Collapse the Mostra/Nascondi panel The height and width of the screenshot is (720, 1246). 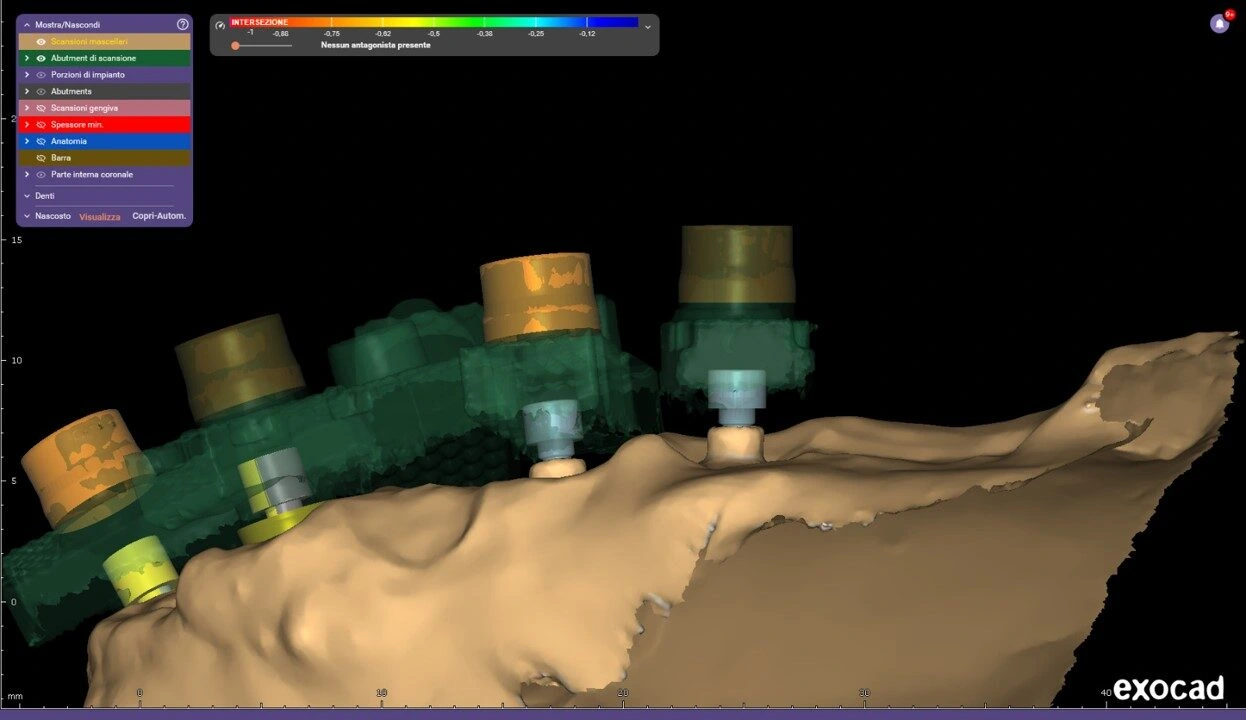coord(26,24)
